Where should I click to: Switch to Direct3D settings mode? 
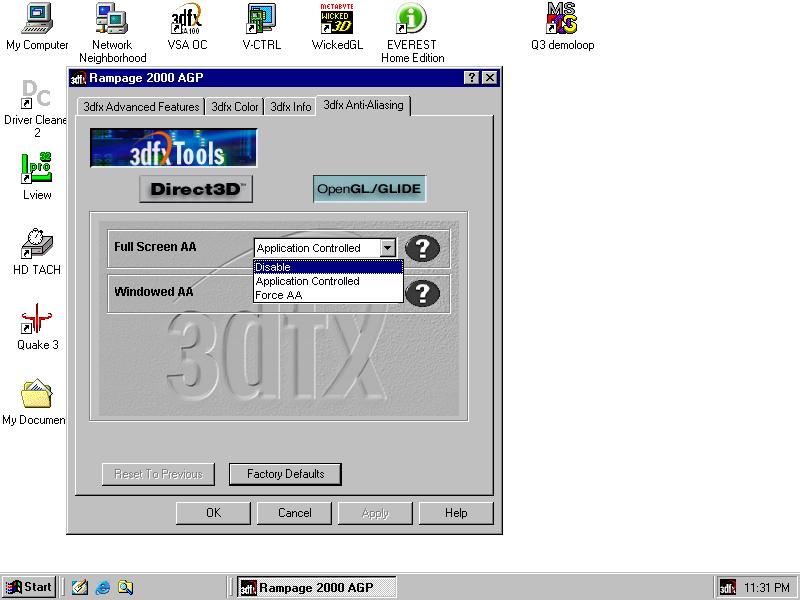pos(196,189)
